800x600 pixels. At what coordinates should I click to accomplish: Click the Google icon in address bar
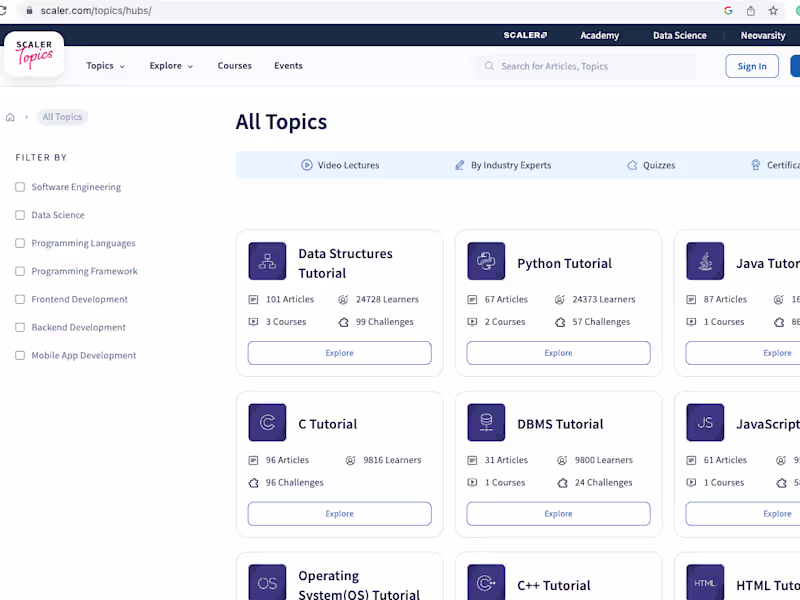[728, 11]
